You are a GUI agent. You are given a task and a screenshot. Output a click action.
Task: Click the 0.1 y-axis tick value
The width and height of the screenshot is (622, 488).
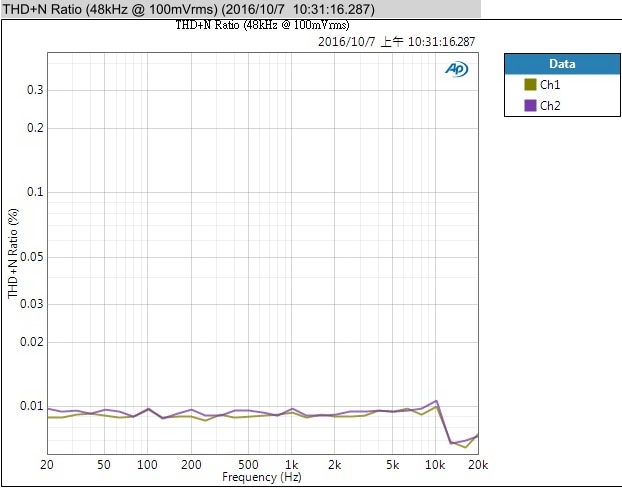coord(35,192)
